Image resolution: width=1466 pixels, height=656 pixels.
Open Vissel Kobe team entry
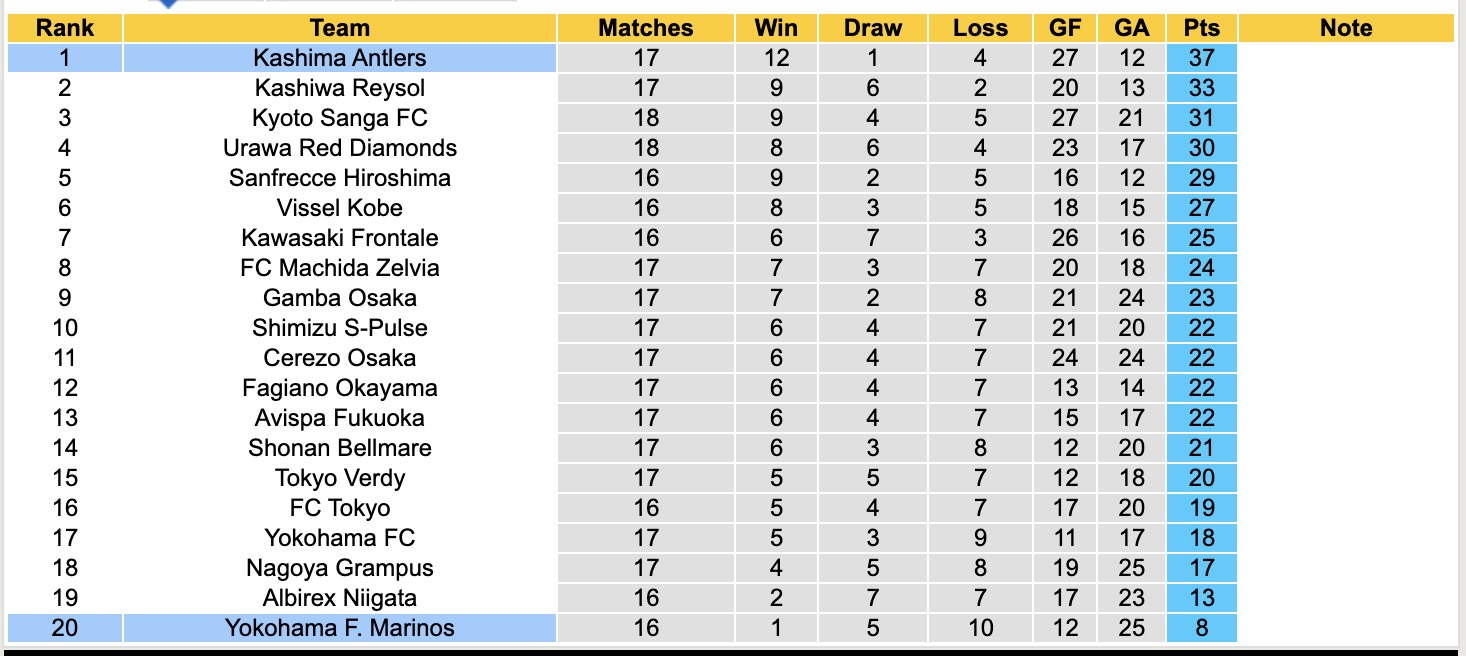pyautogui.click(x=340, y=208)
